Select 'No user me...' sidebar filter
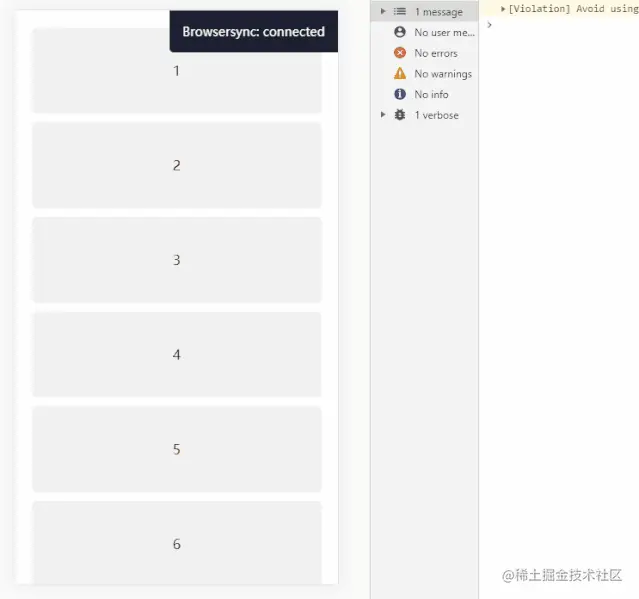The image size is (639, 599). pyautogui.click(x=424, y=32)
